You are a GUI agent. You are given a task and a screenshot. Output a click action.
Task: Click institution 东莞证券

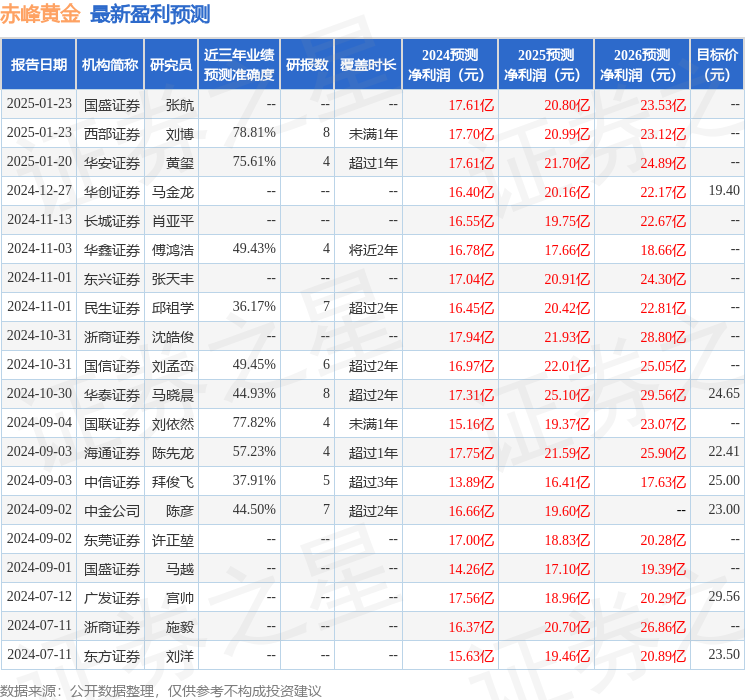pos(112,540)
